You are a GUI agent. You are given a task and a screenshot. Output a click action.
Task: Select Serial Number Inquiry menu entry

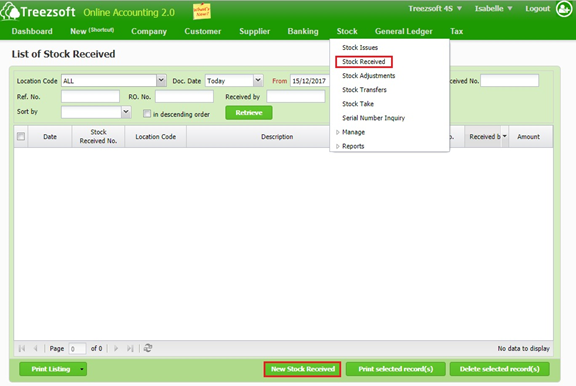pos(373,118)
